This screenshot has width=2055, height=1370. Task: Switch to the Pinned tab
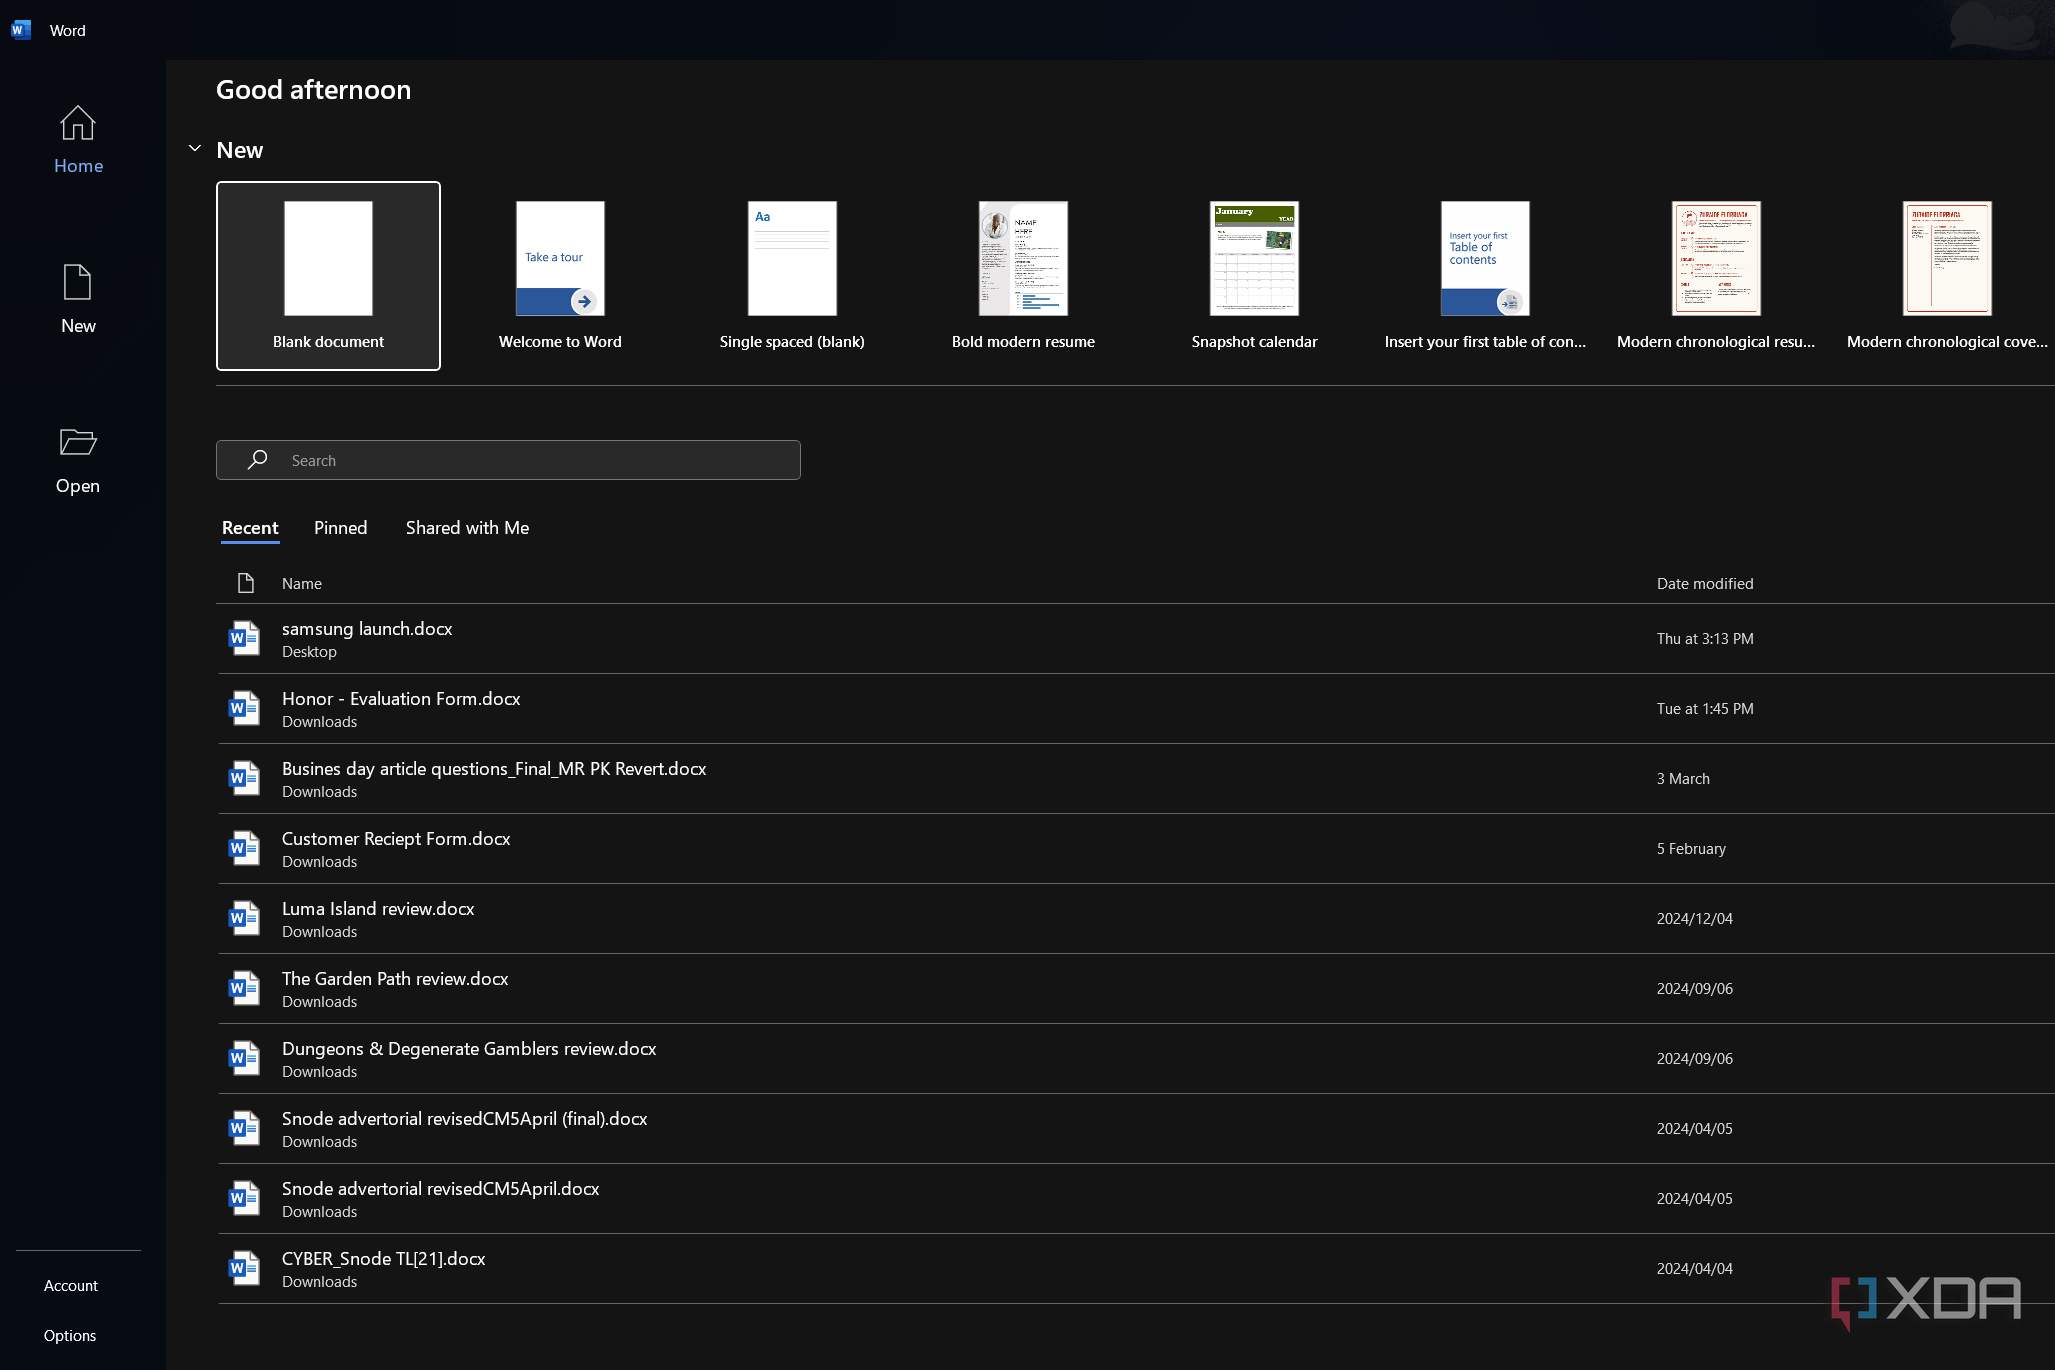pos(341,528)
